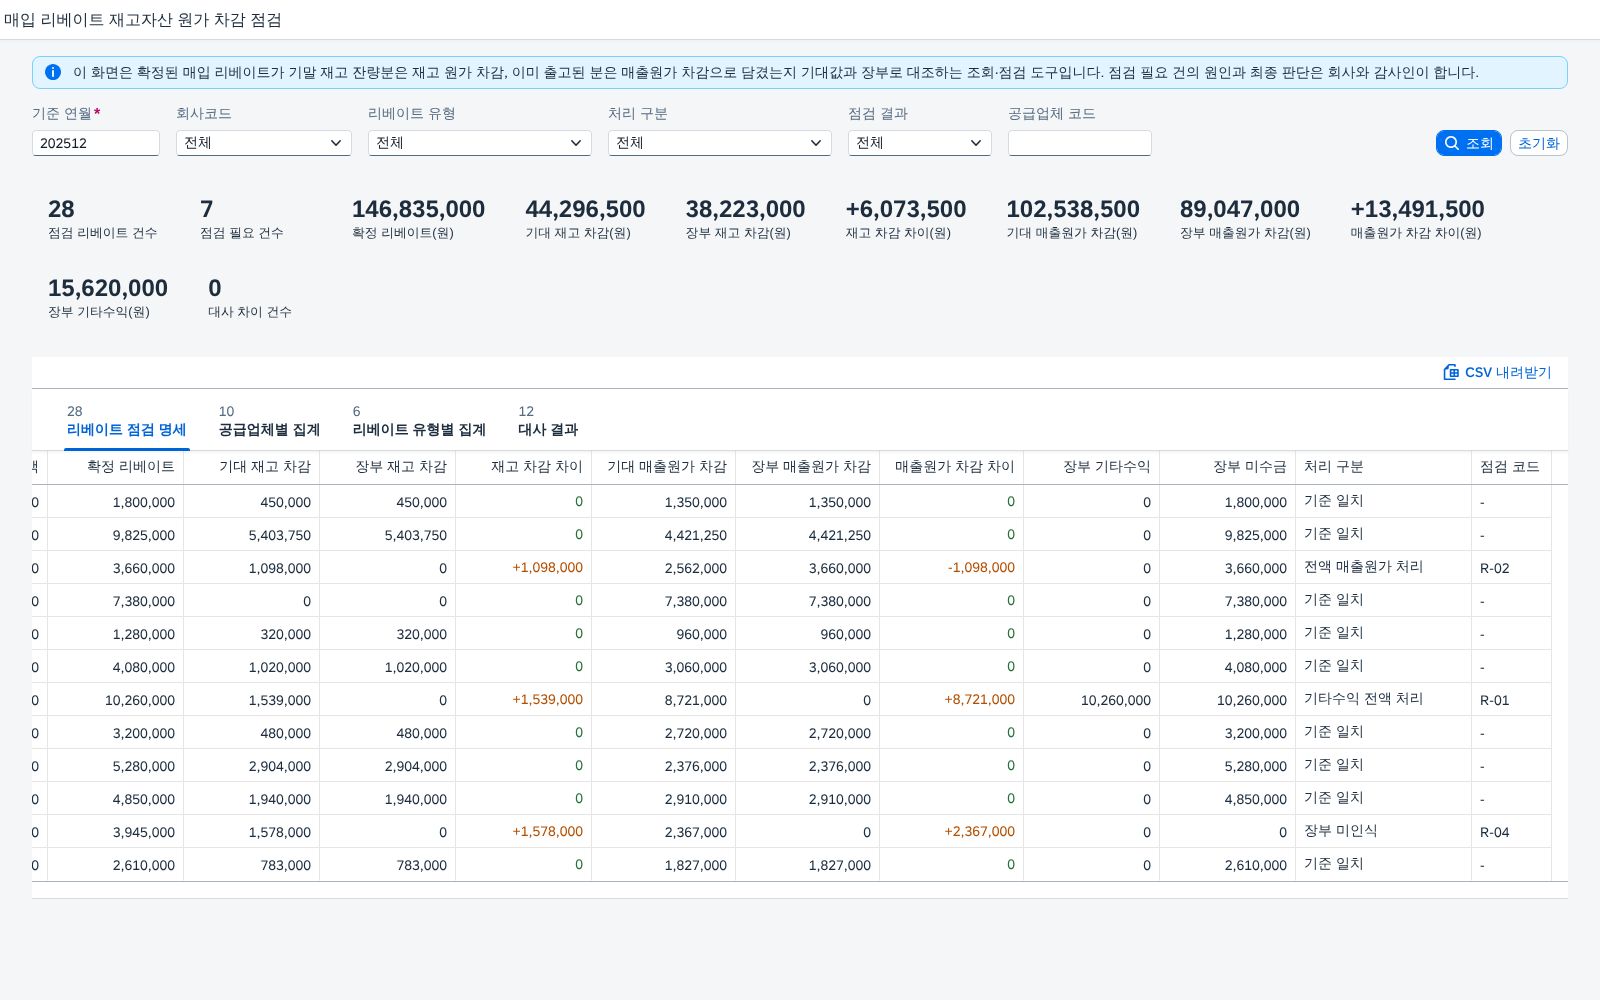Click the blue info icon in the banner
The width and height of the screenshot is (1600, 1000).
[x=53, y=72]
